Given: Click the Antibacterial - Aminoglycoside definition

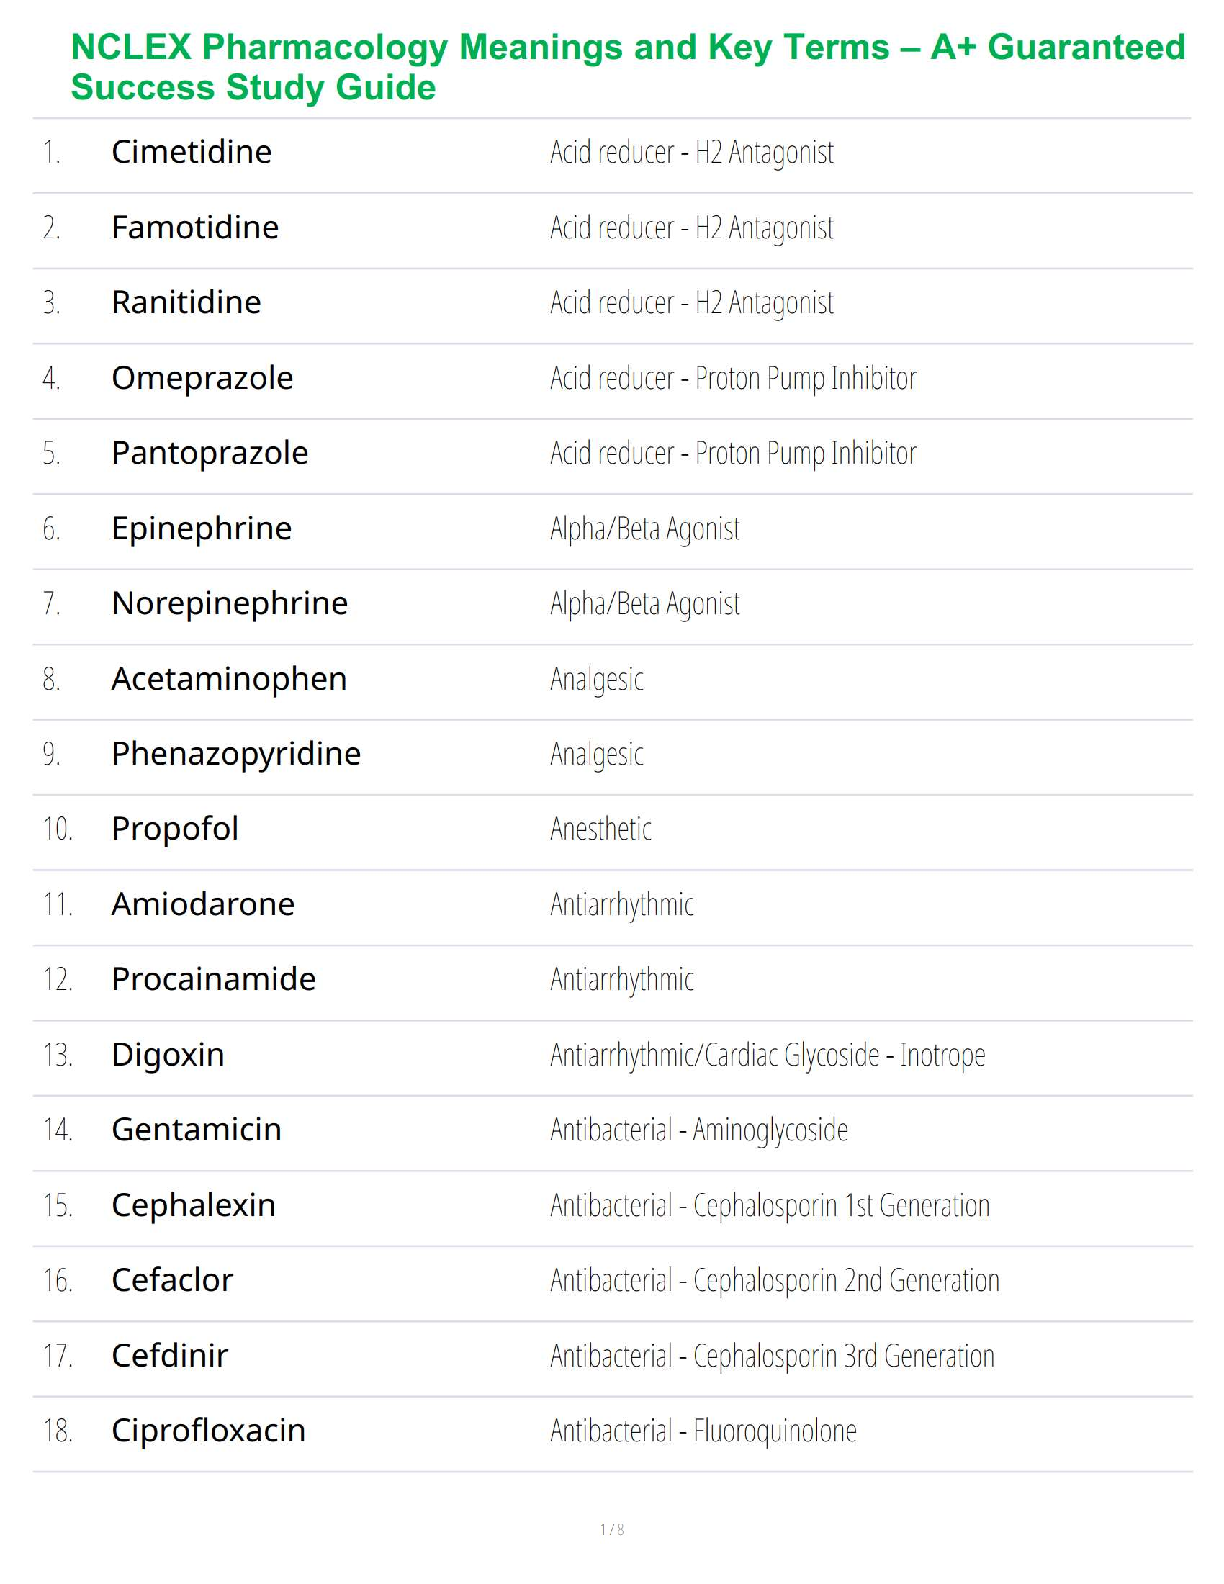Looking at the screenshot, I should coord(698,1130).
